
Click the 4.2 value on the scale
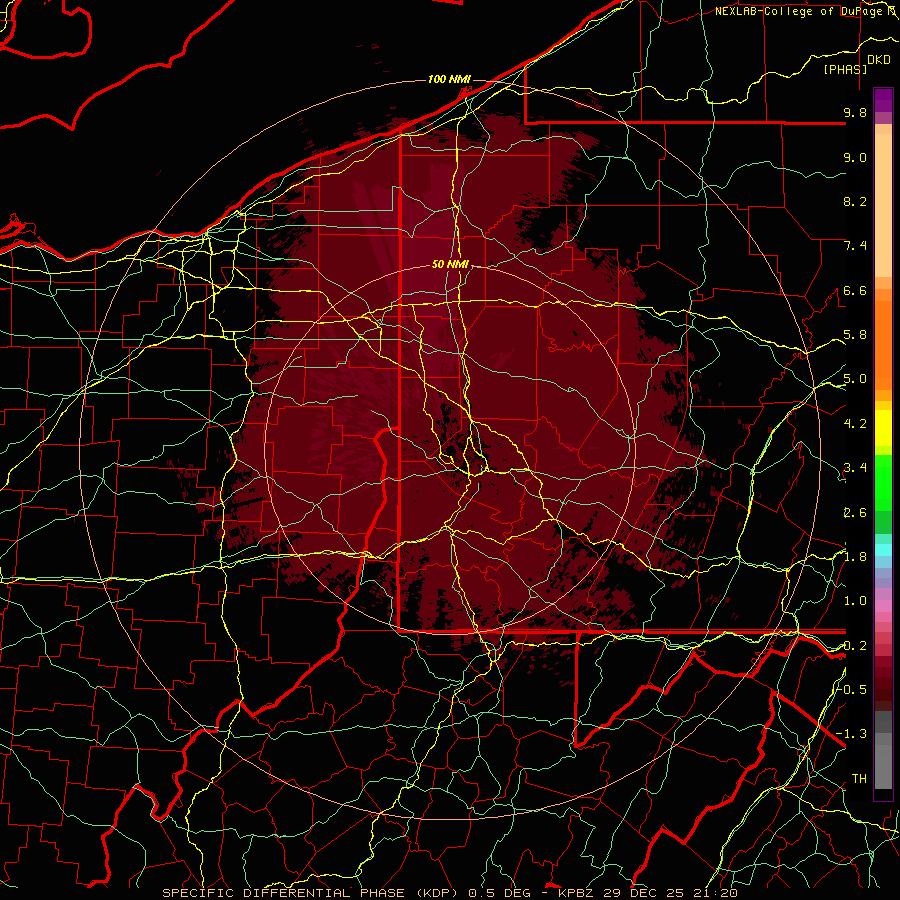(x=855, y=424)
